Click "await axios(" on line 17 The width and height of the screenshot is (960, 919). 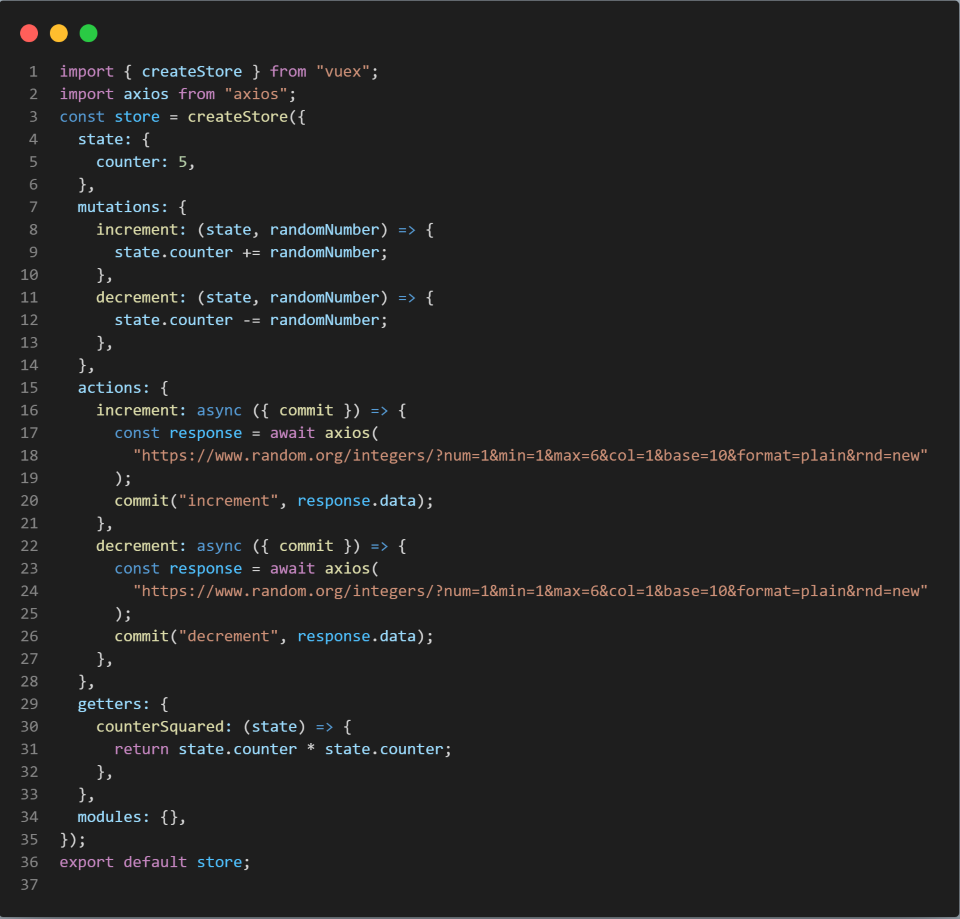(x=324, y=433)
